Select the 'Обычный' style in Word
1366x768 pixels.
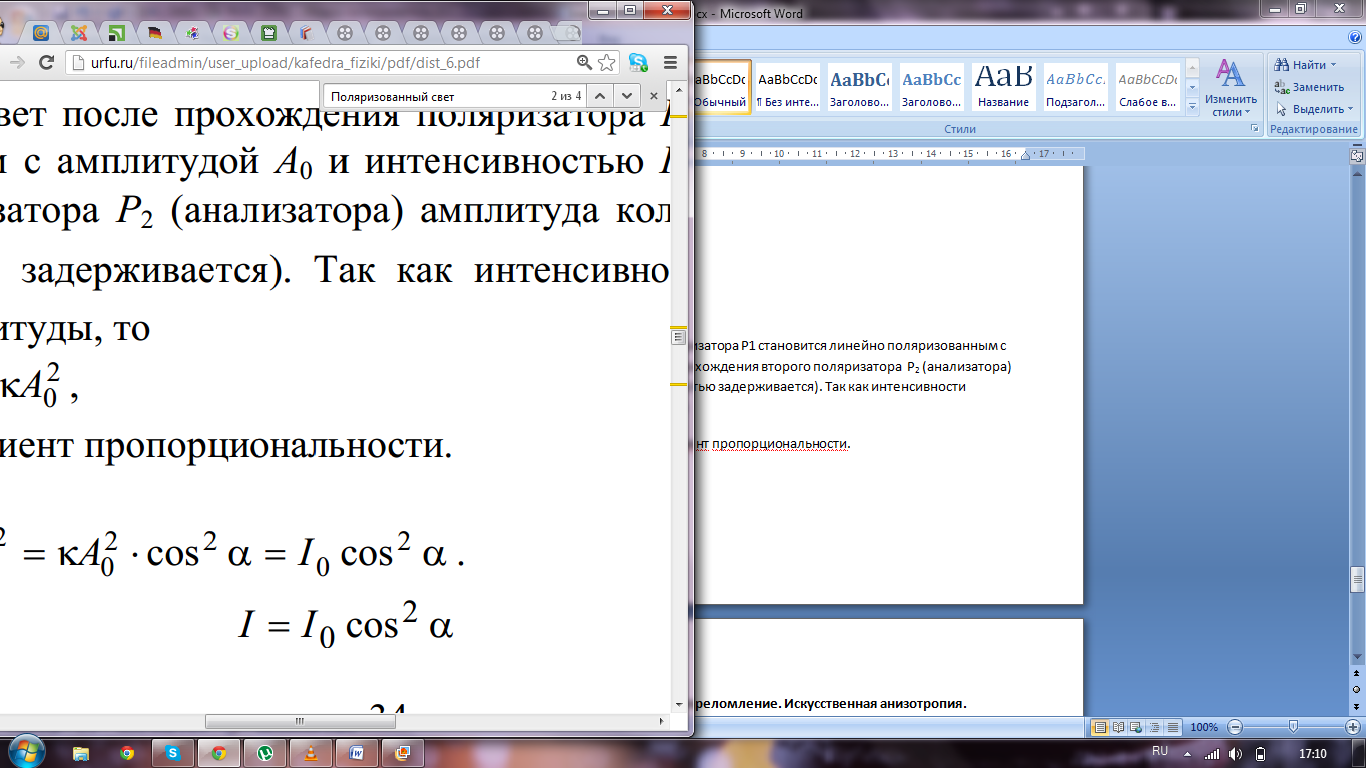(721, 88)
